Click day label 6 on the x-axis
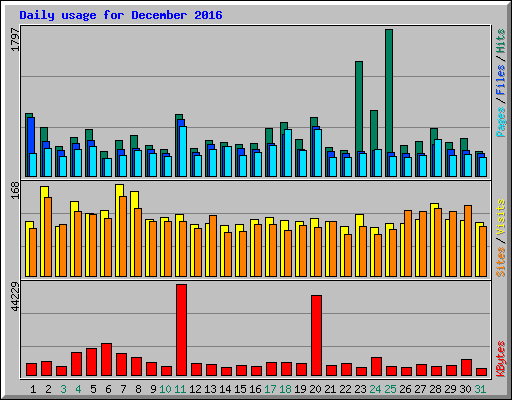This screenshot has width=512, height=400. click(x=108, y=389)
